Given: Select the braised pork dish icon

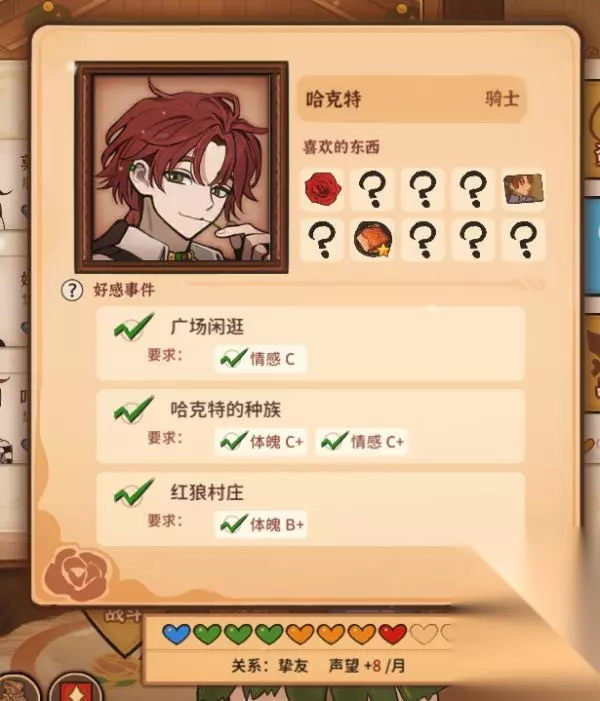Looking at the screenshot, I should point(373,240).
